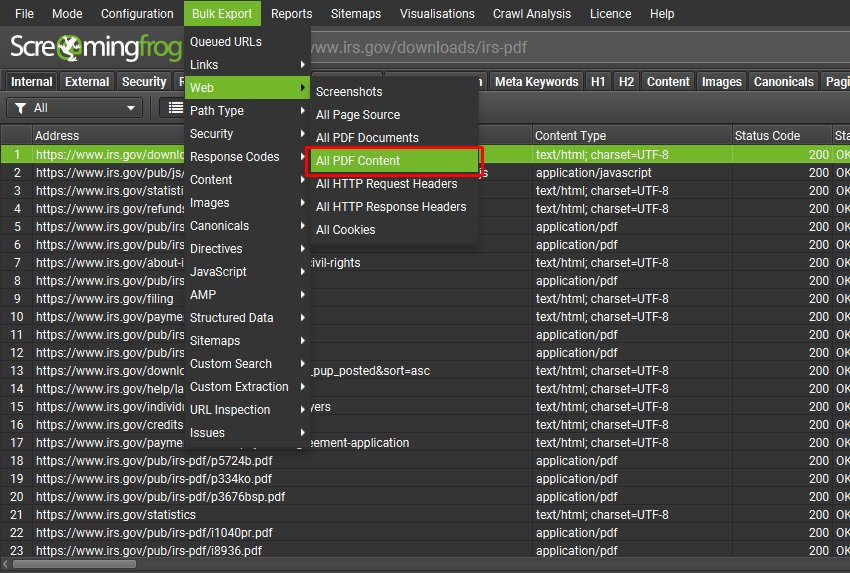Open the Configuration menu
The width and height of the screenshot is (850, 573).
(137, 14)
